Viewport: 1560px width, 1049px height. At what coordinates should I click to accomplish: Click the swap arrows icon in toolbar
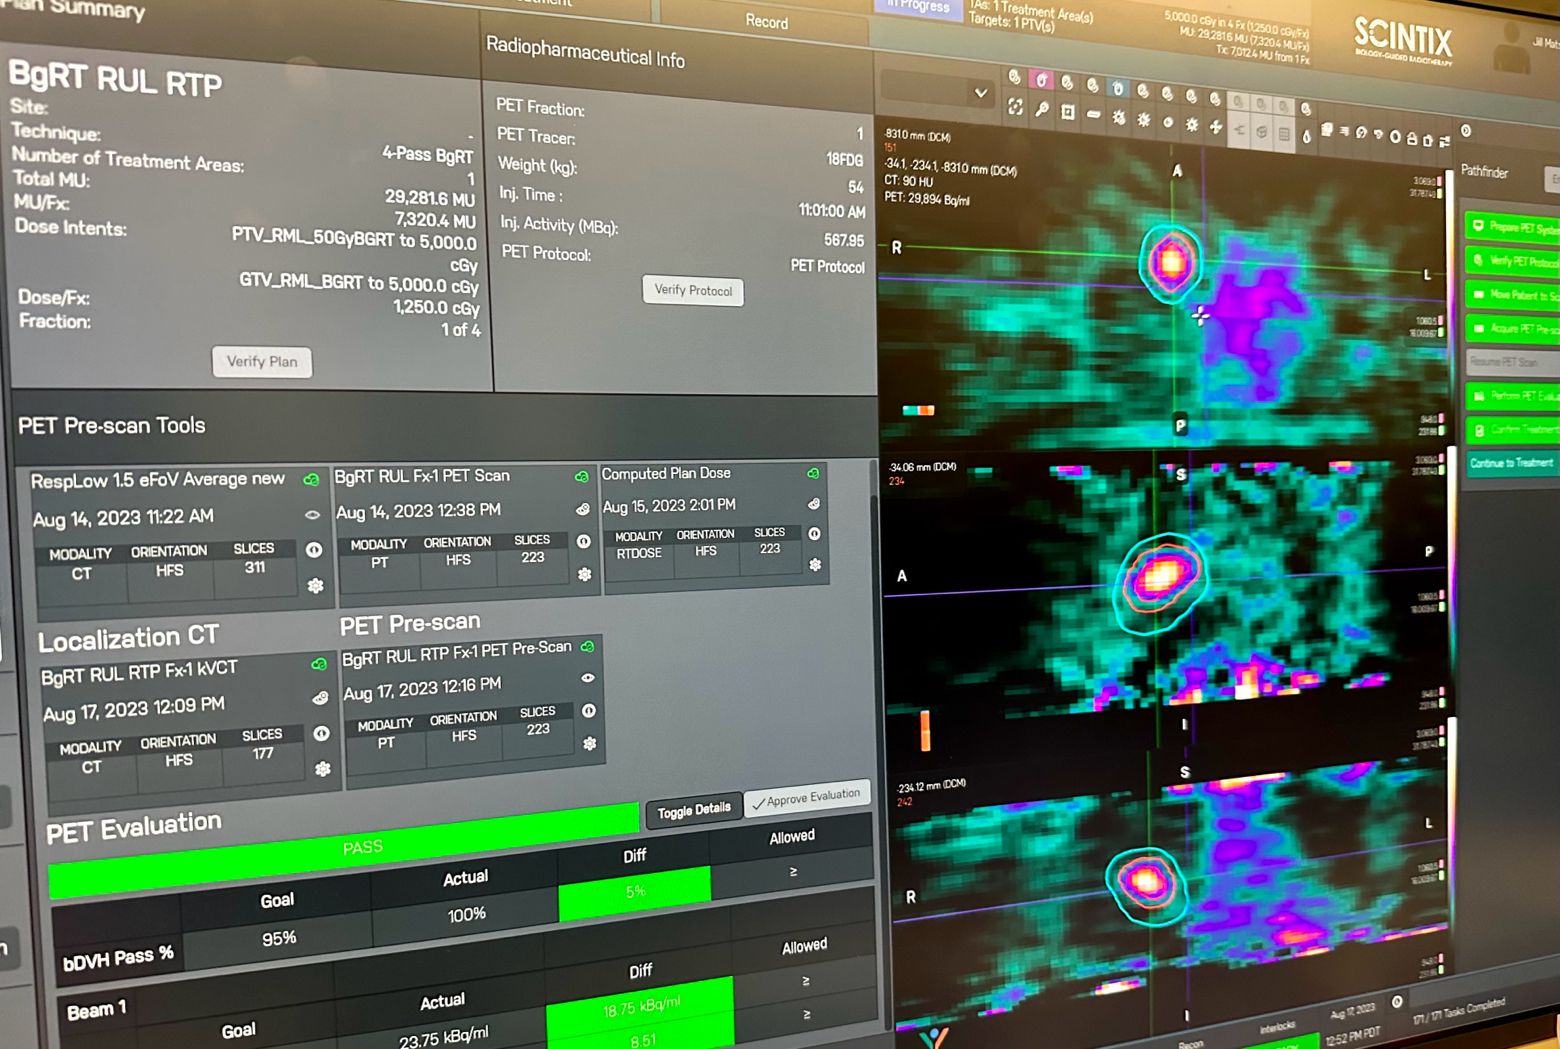point(1445,141)
